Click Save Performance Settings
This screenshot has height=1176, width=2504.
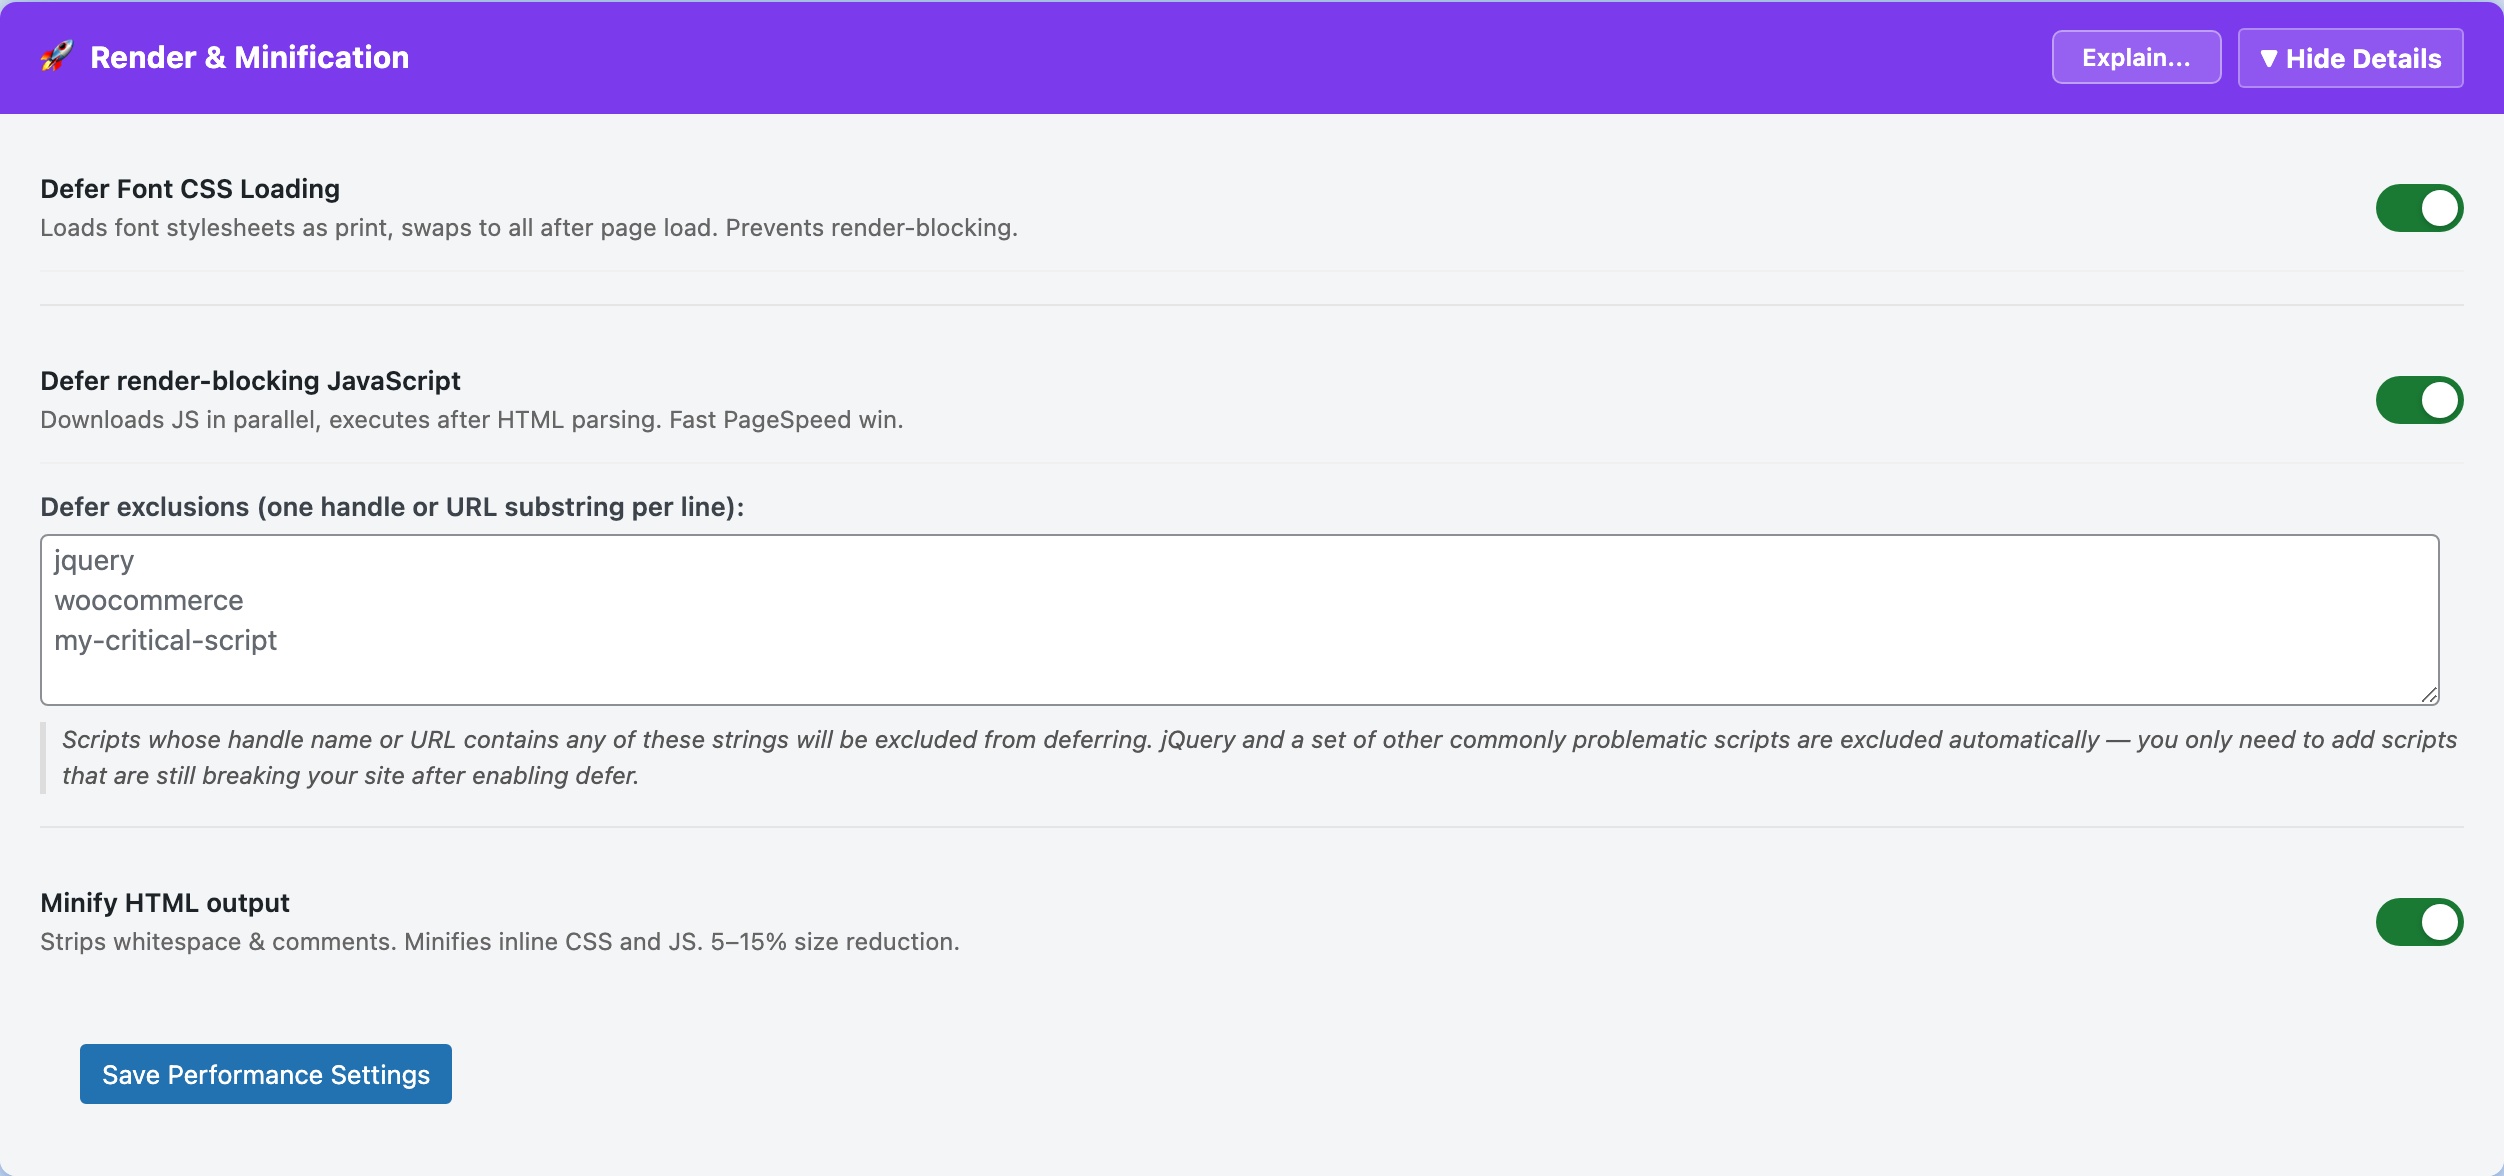click(x=265, y=1073)
